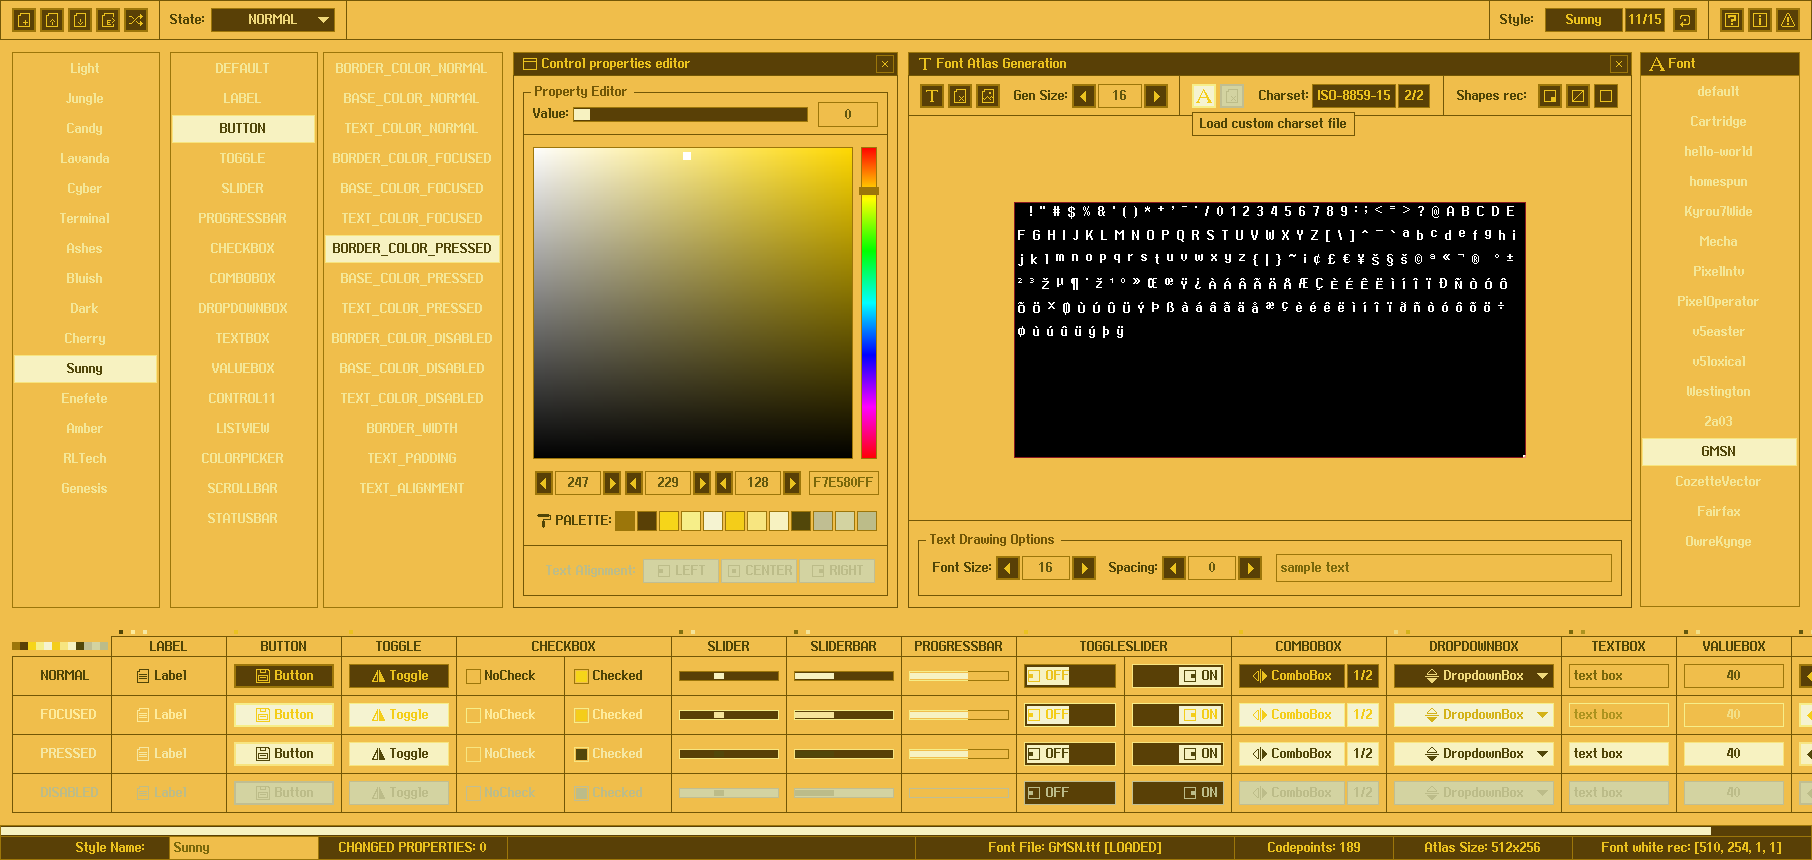Click the new style file icon
This screenshot has width=1812, height=860.
click(24, 20)
